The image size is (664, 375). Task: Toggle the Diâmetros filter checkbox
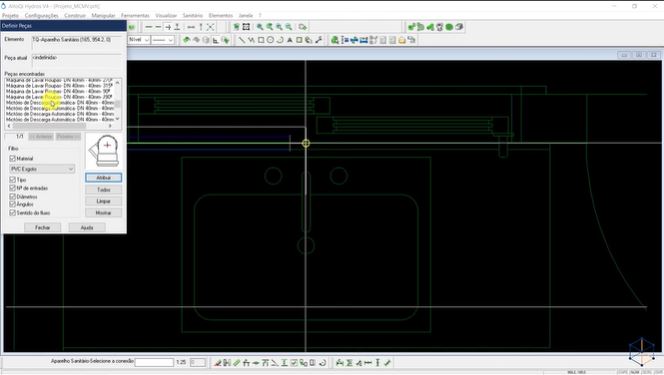tap(12, 197)
